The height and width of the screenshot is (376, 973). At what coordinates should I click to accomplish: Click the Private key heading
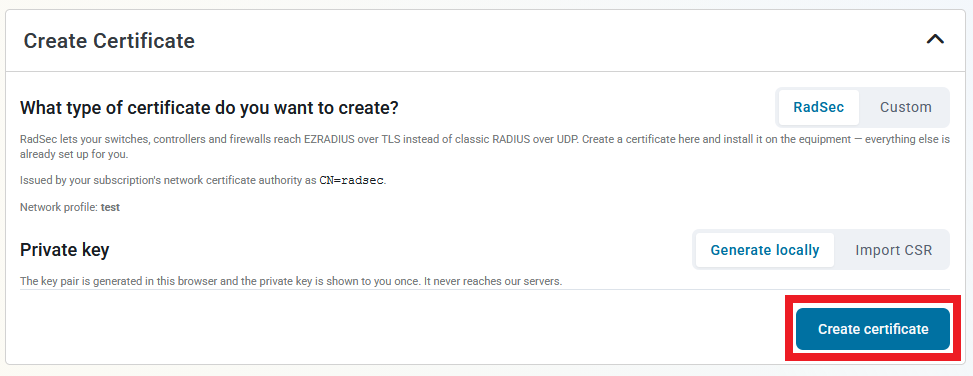click(x=65, y=250)
